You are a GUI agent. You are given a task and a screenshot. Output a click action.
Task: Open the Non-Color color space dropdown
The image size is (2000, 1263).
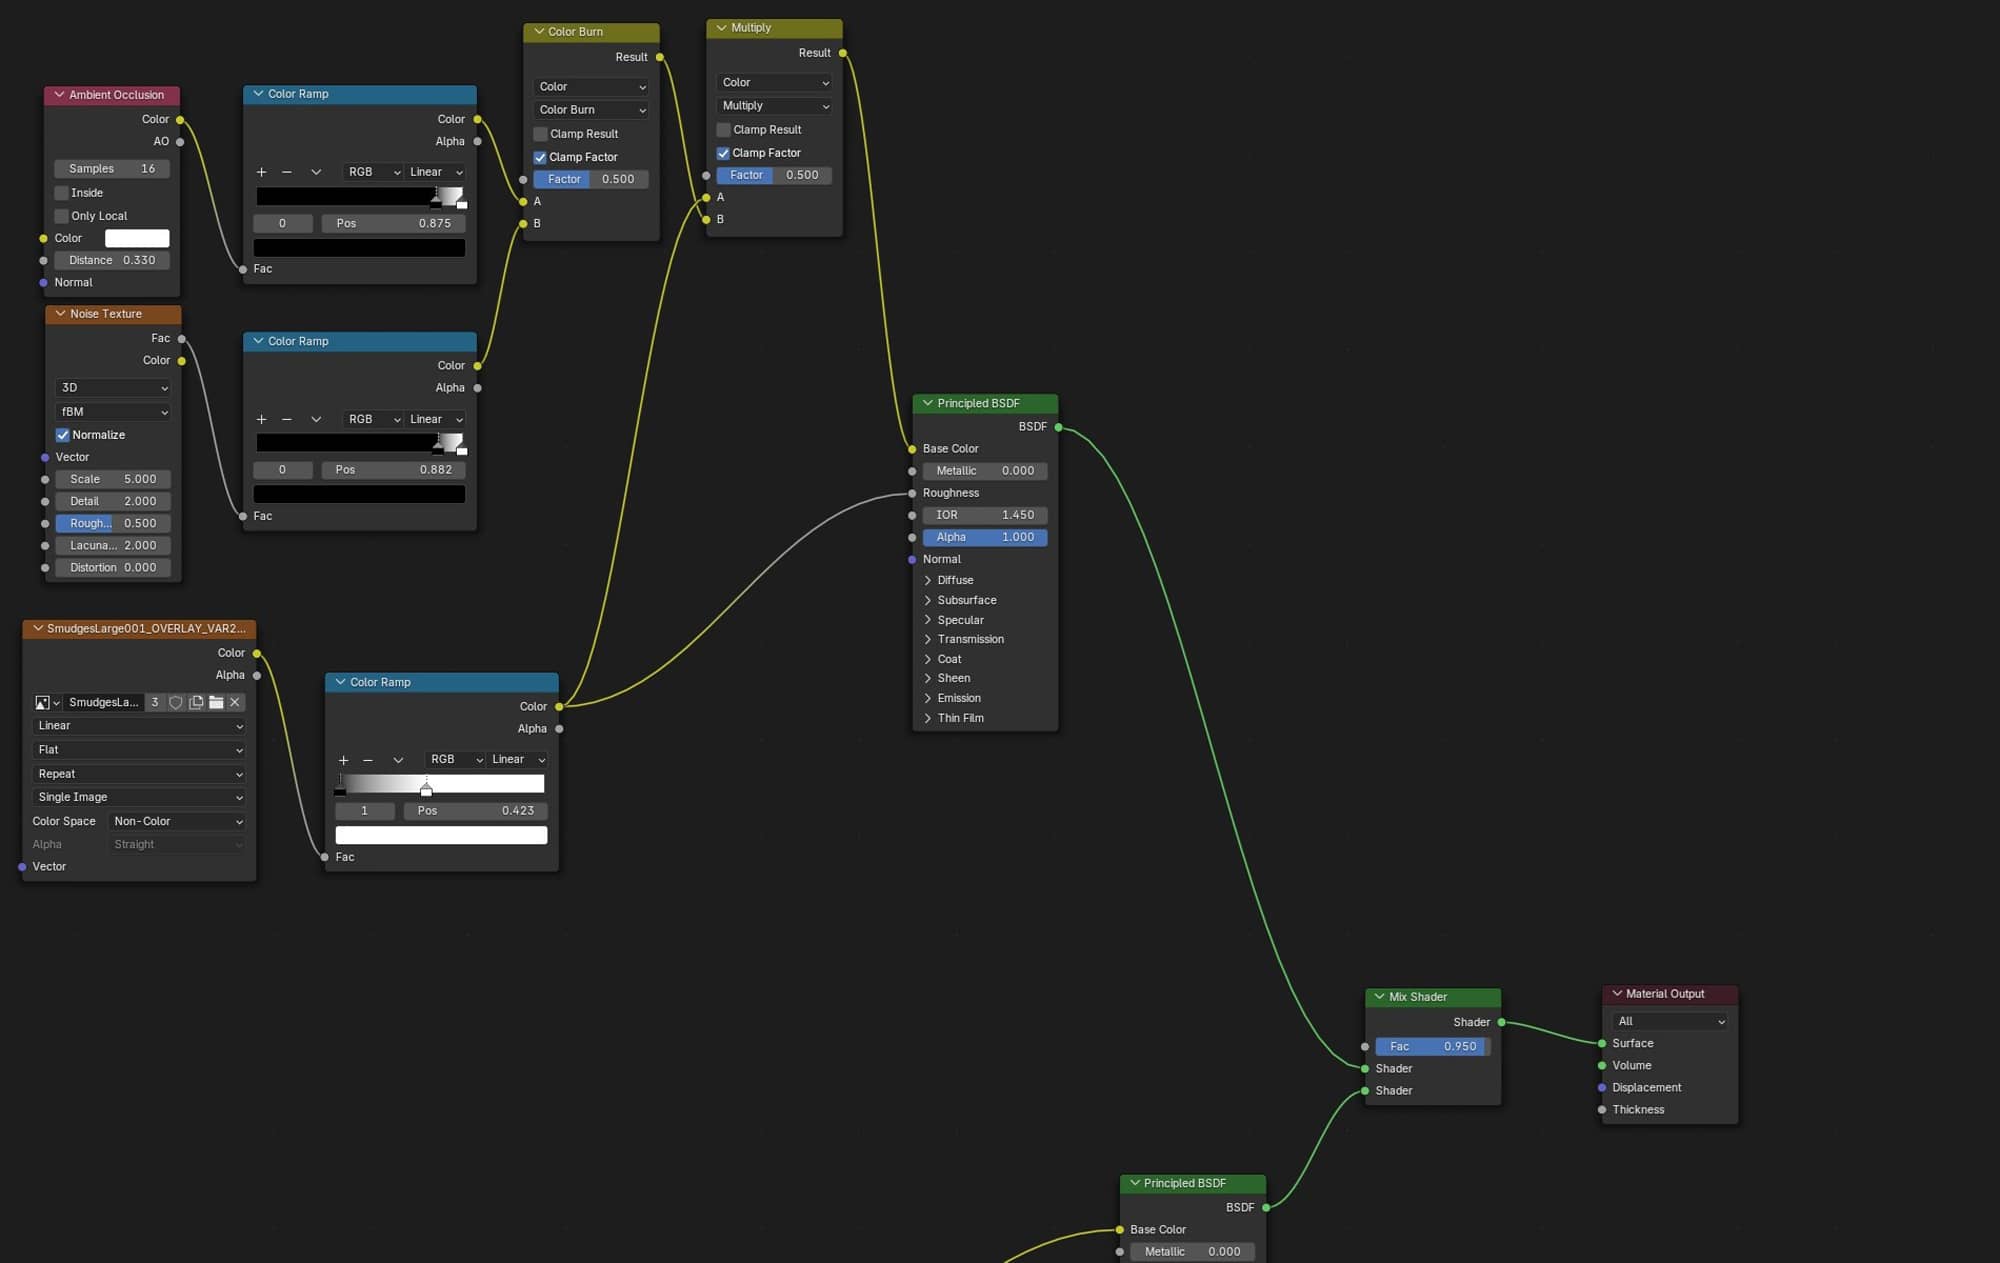[x=177, y=822]
